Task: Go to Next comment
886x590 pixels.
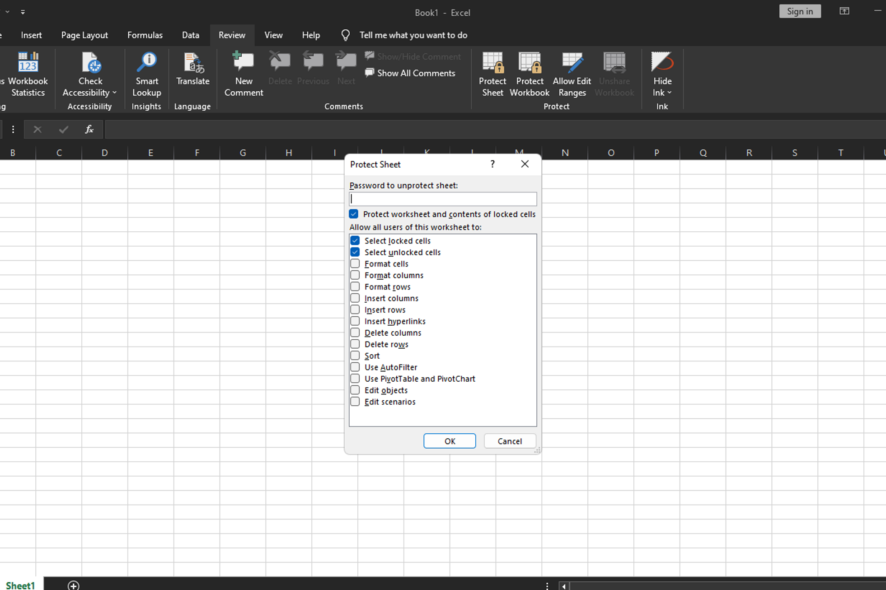Action: (x=346, y=69)
